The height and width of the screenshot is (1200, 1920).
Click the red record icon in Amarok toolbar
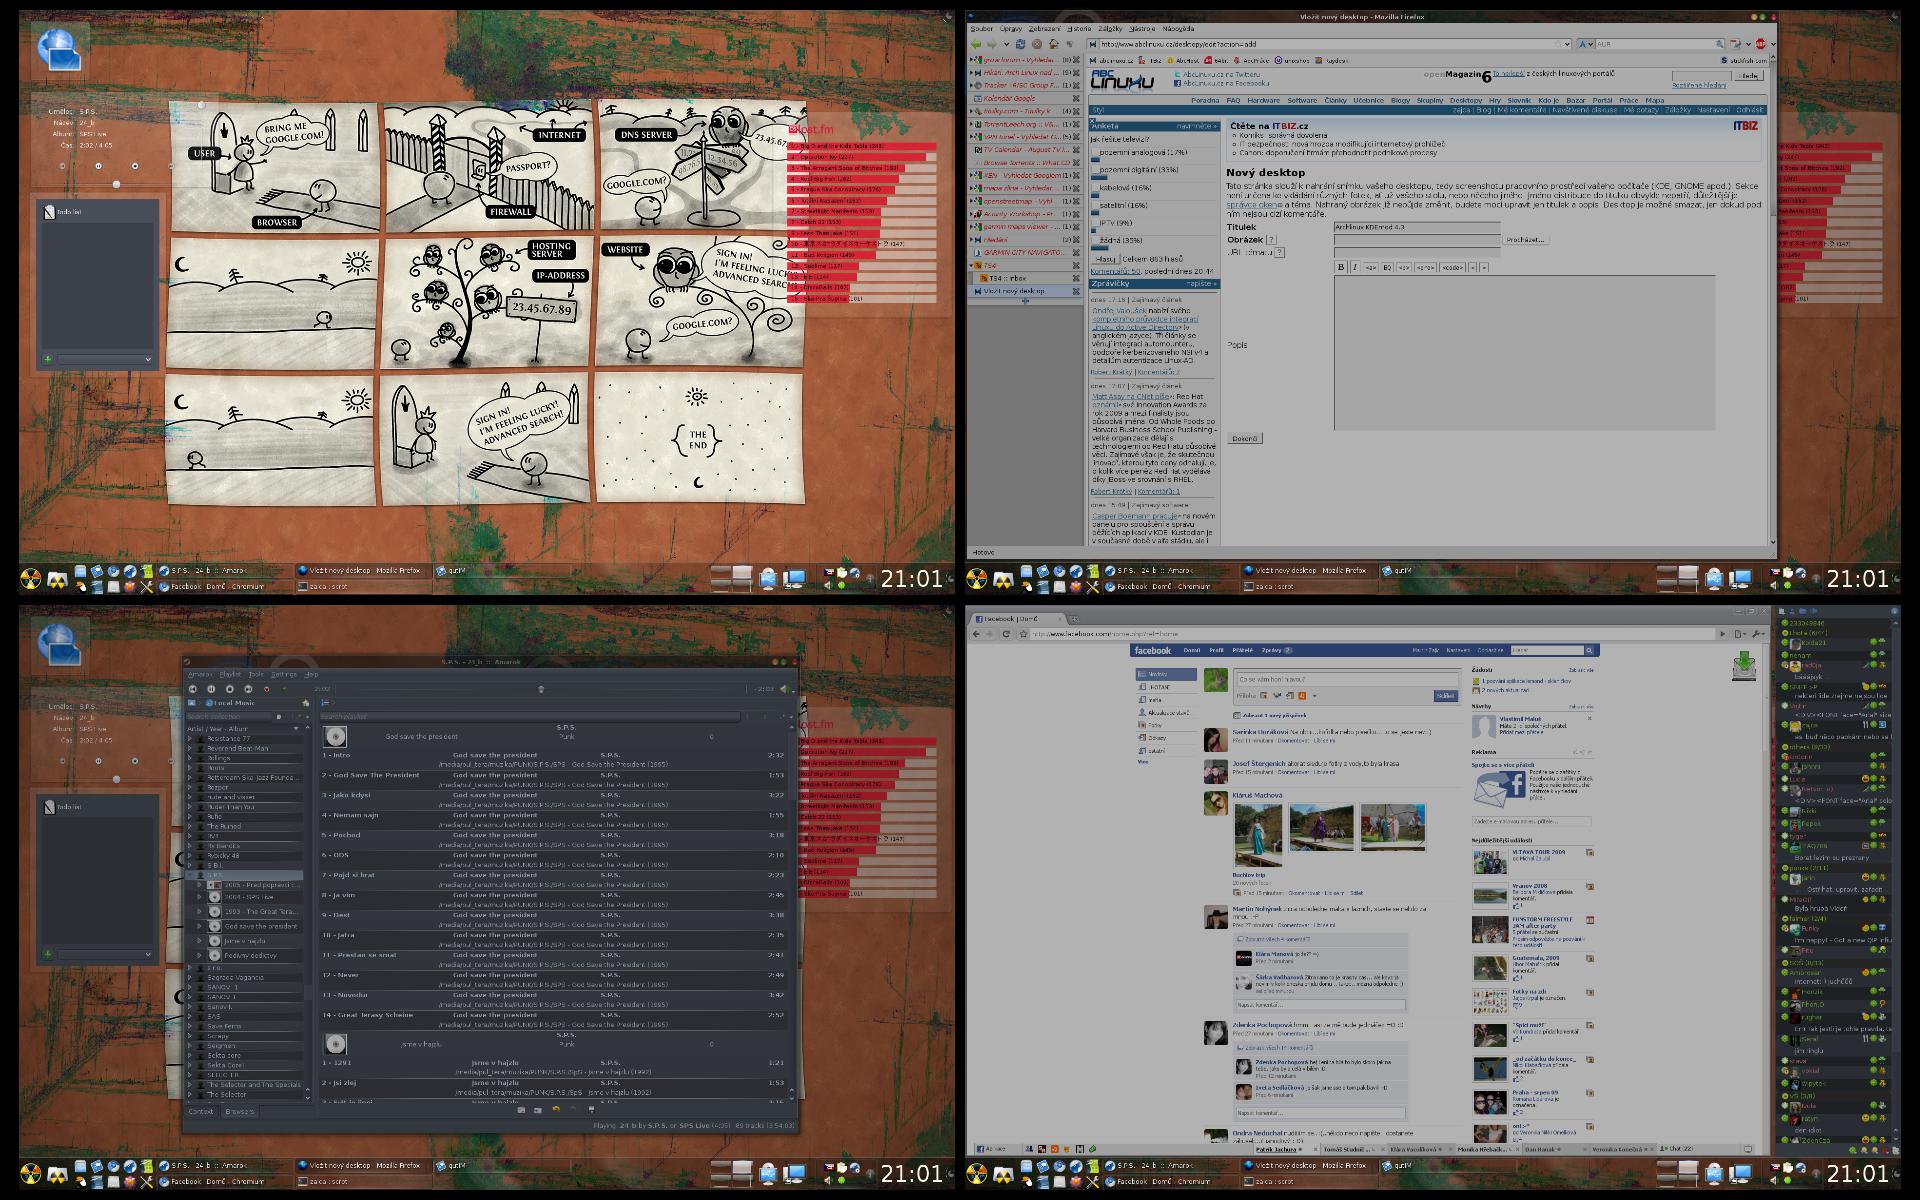pos(267,689)
